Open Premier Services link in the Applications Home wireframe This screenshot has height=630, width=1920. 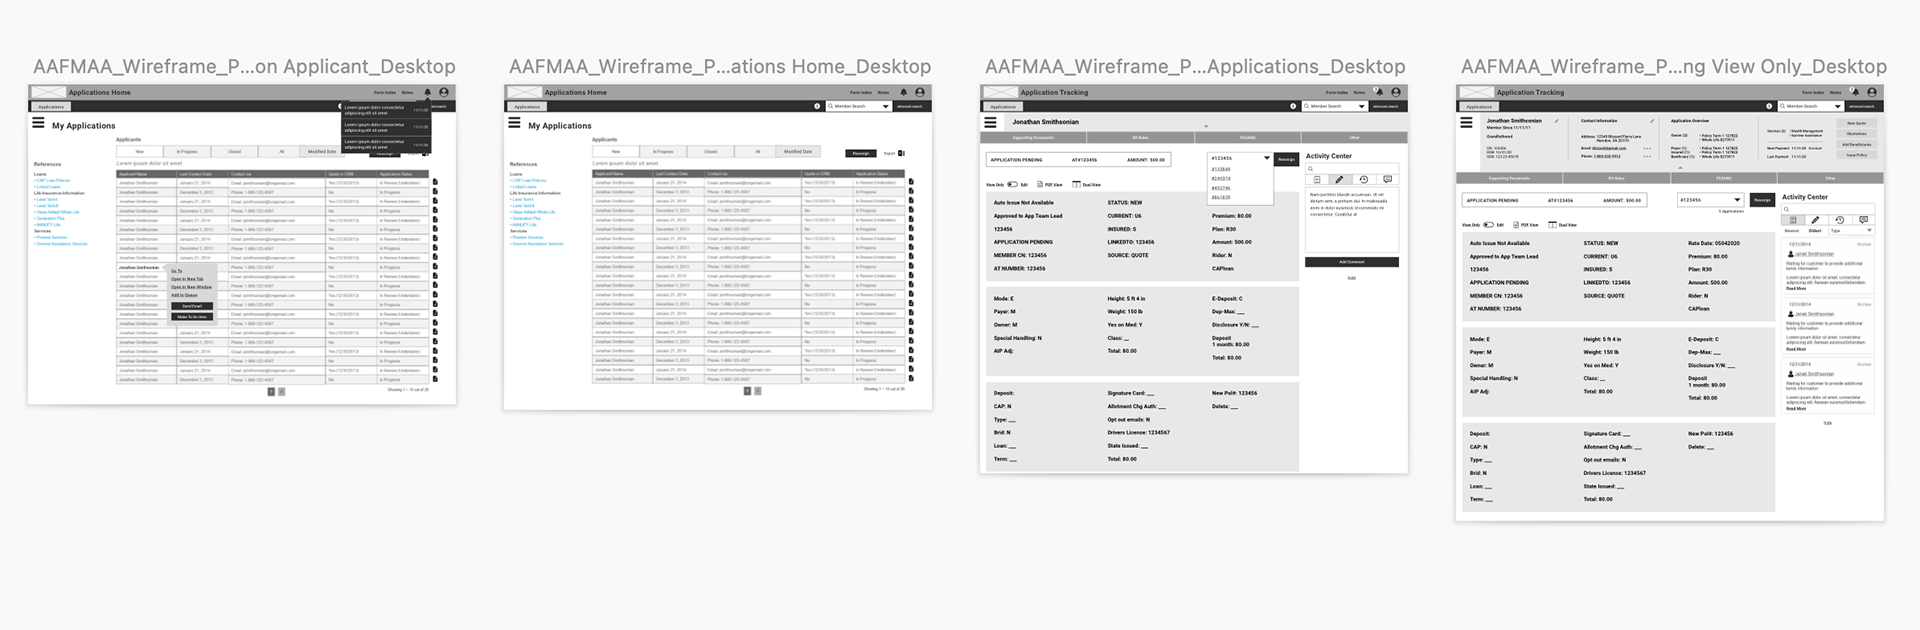click(x=528, y=237)
